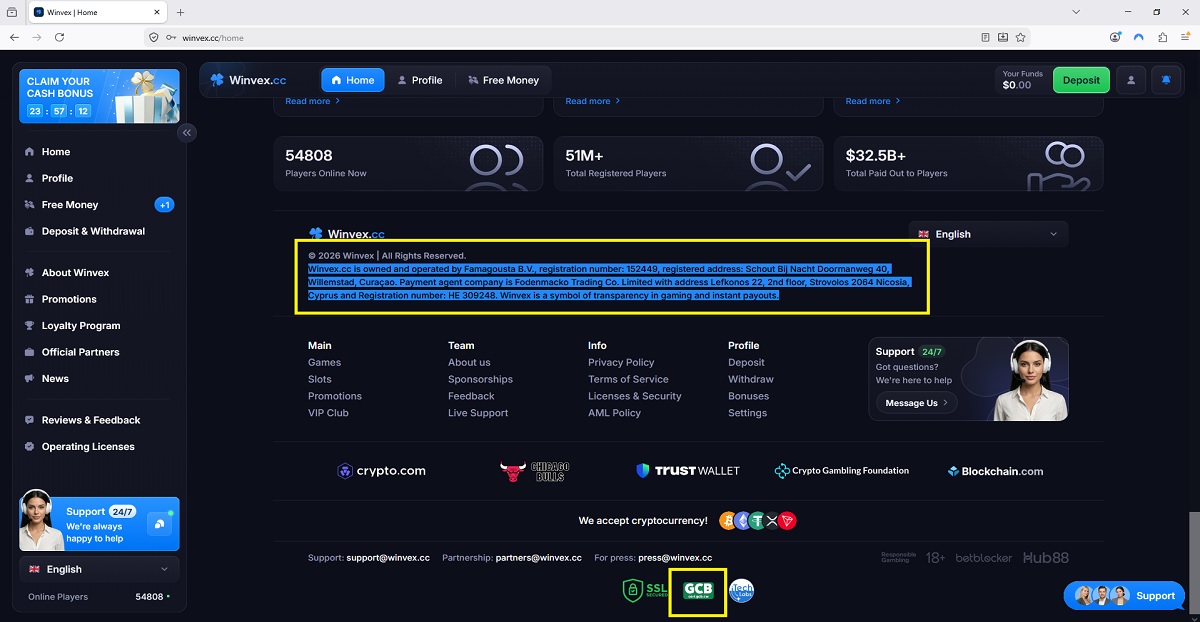Open Live Support link in footer
Screen dimensions: 1200x622
pyautogui.click(x=478, y=413)
